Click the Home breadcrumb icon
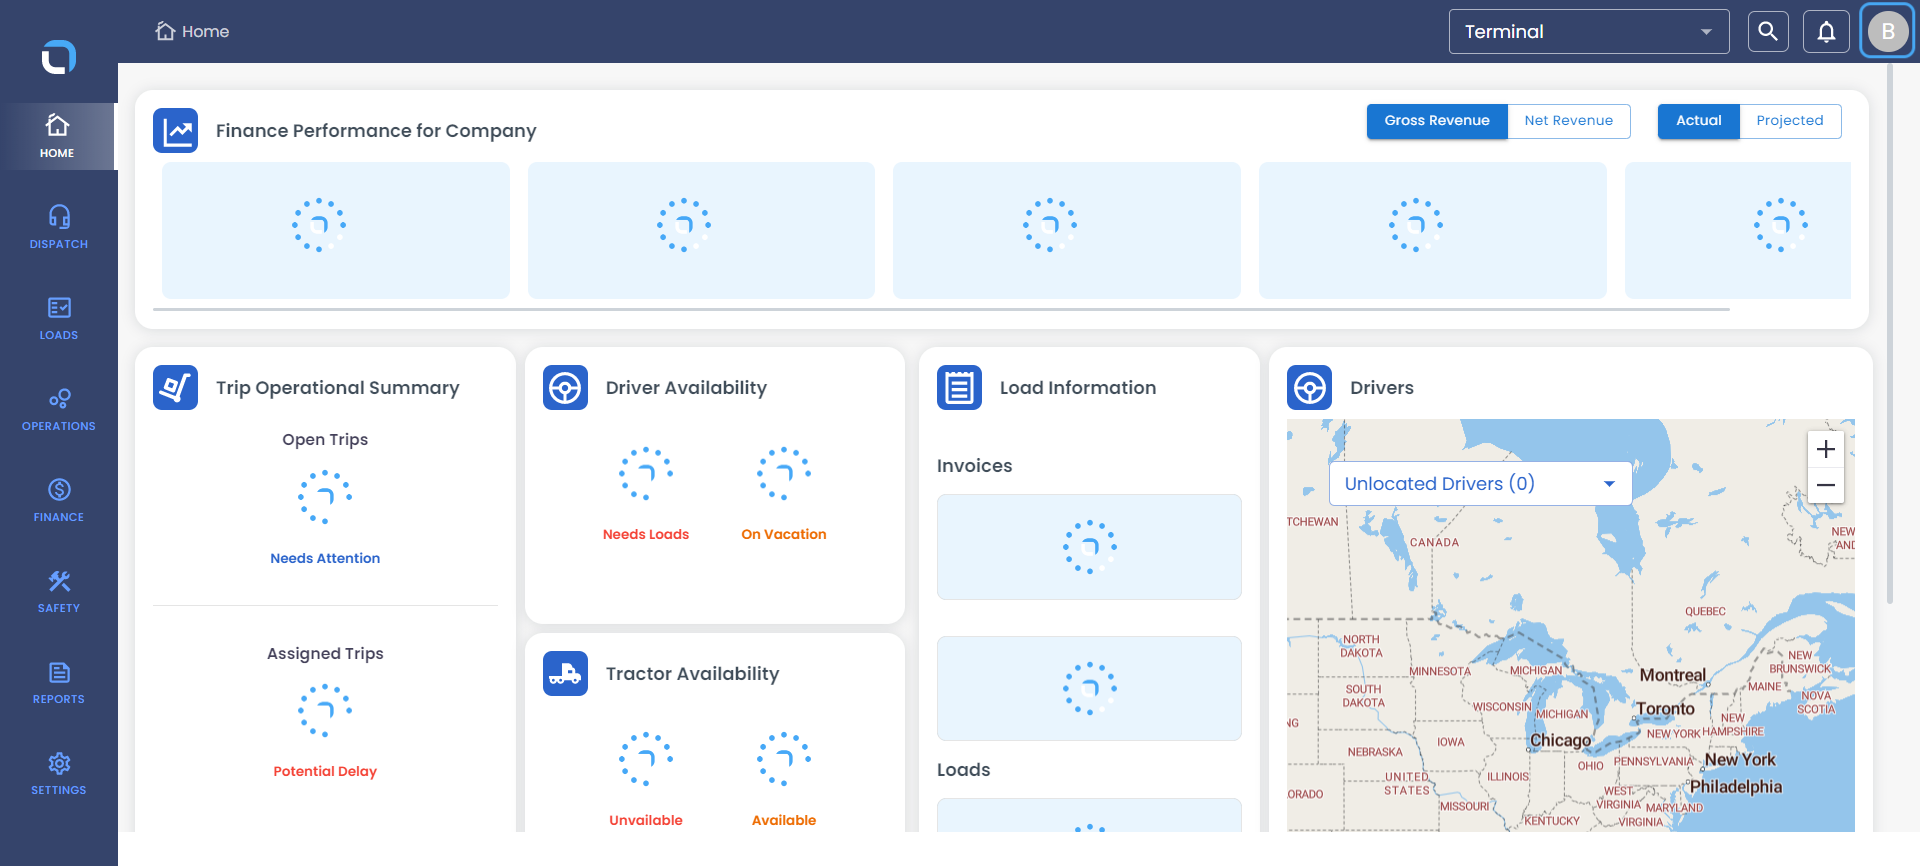Screen dimensions: 1920x866 click(165, 31)
